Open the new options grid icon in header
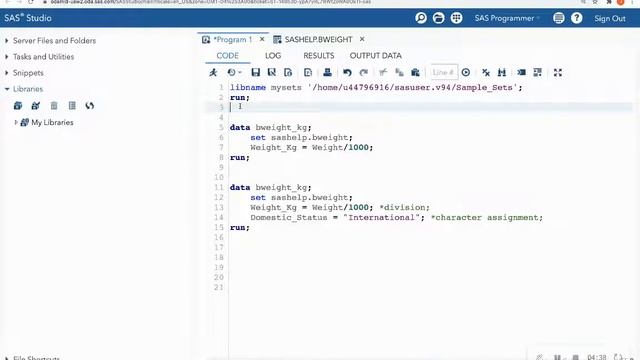 tap(456, 18)
